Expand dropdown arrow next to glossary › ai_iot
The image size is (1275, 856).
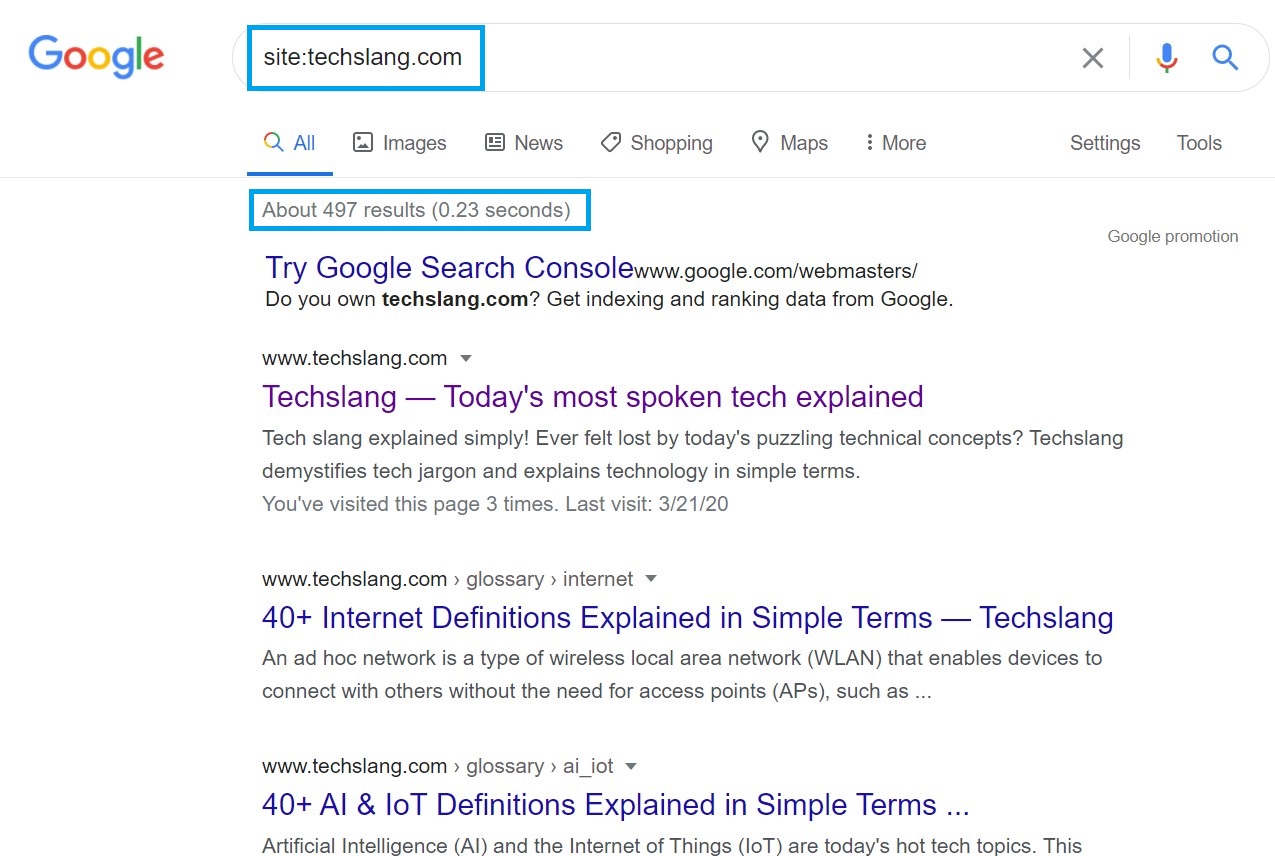click(x=631, y=767)
